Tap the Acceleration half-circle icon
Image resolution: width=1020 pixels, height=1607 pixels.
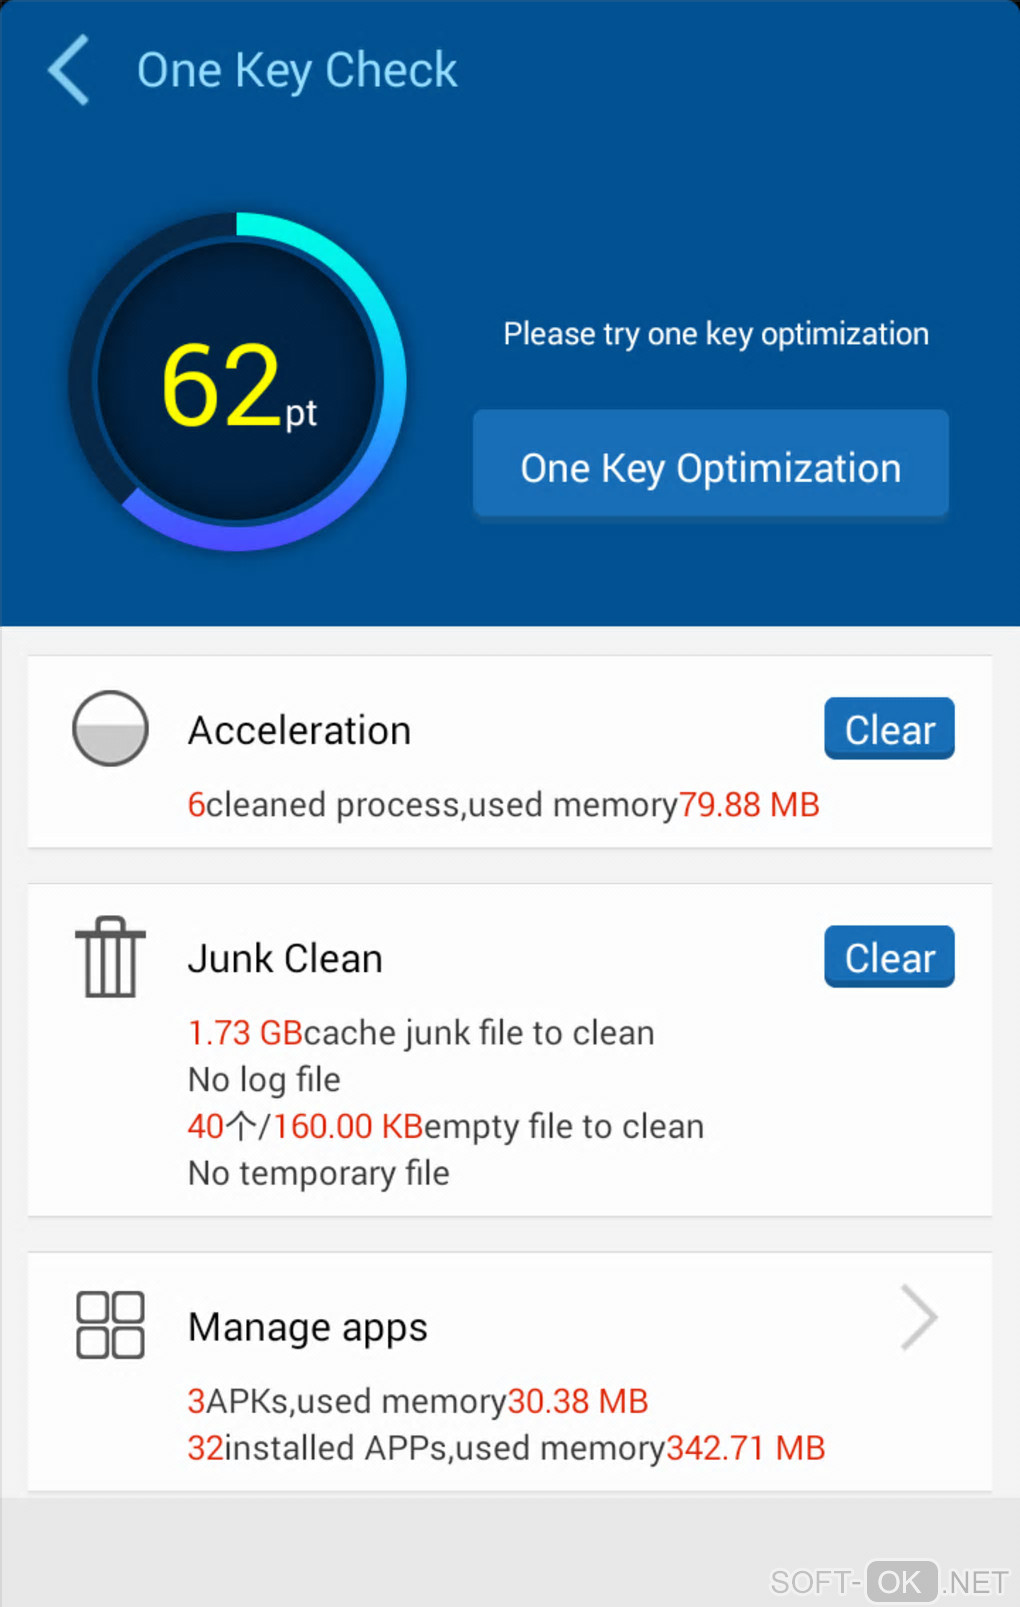[110, 728]
